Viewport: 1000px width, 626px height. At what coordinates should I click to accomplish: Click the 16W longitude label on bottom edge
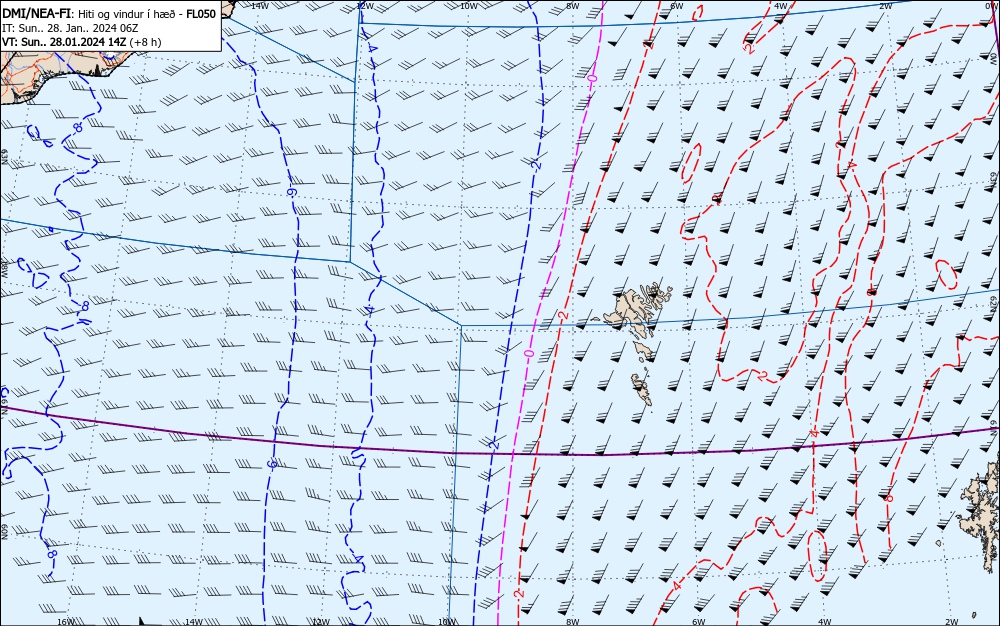(66, 622)
